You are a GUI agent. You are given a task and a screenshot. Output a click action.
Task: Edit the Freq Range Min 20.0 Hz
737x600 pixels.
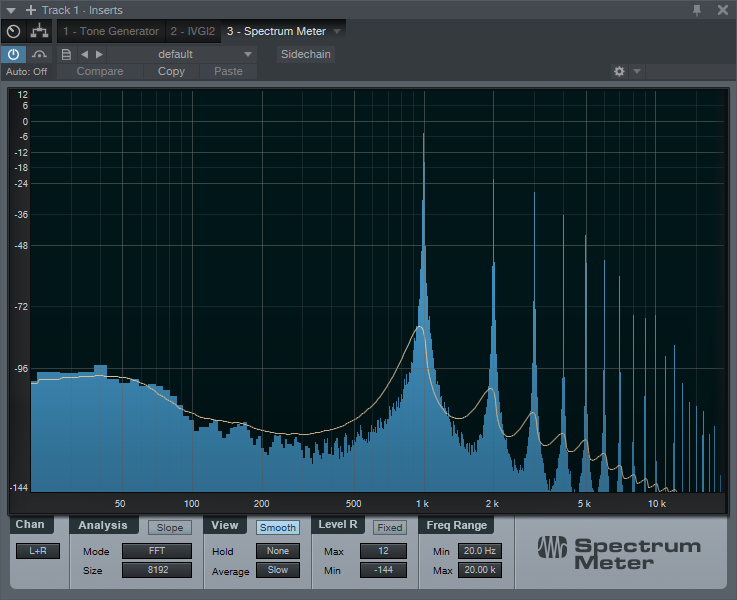tap(480, 551)
